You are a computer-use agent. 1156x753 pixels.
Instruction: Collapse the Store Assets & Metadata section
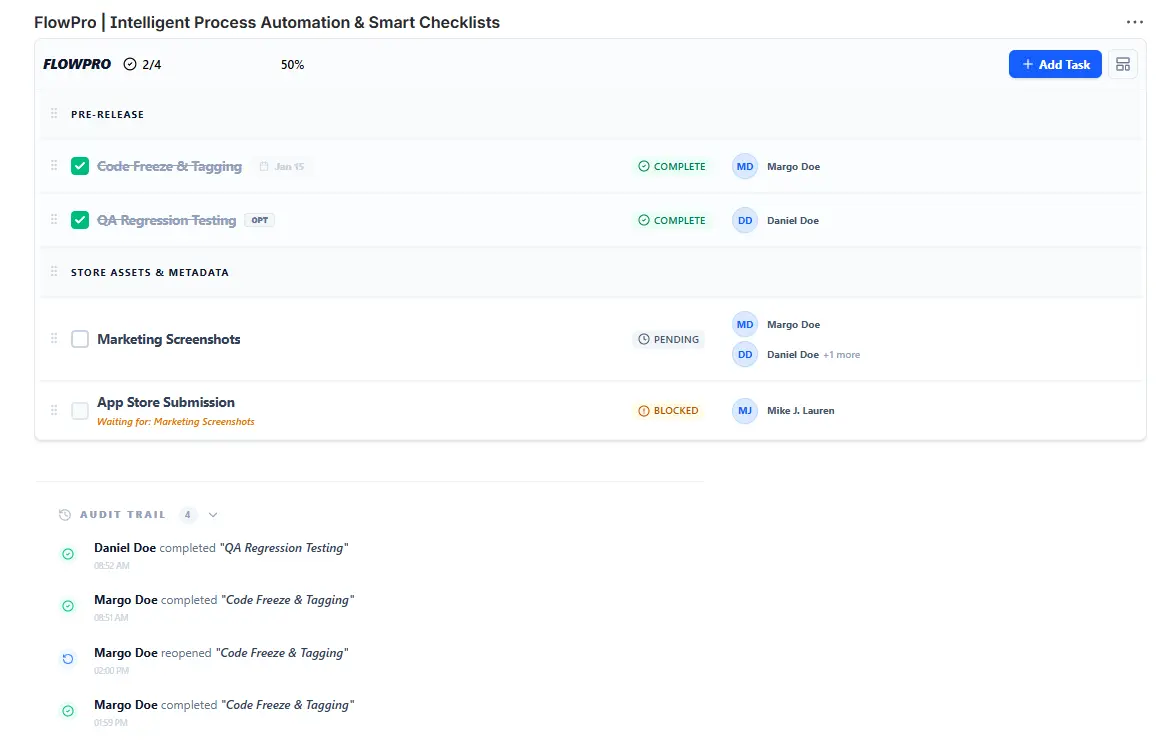pyautogui.click(x=149, y=272)
